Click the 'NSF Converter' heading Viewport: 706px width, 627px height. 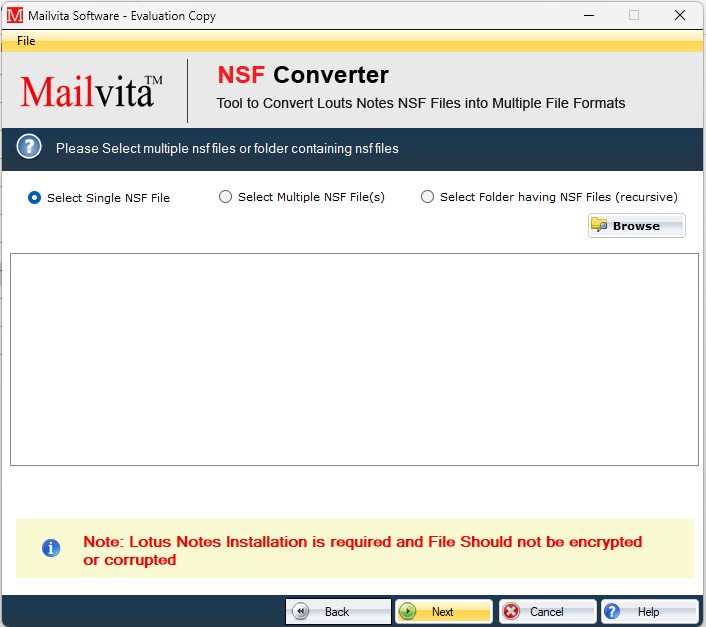coord(303,75)
